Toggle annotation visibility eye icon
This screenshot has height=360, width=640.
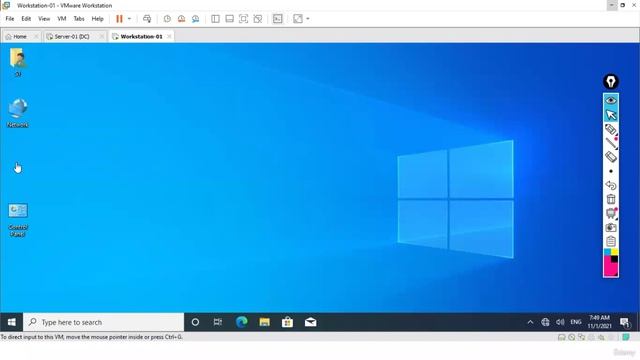click(611, 100)
